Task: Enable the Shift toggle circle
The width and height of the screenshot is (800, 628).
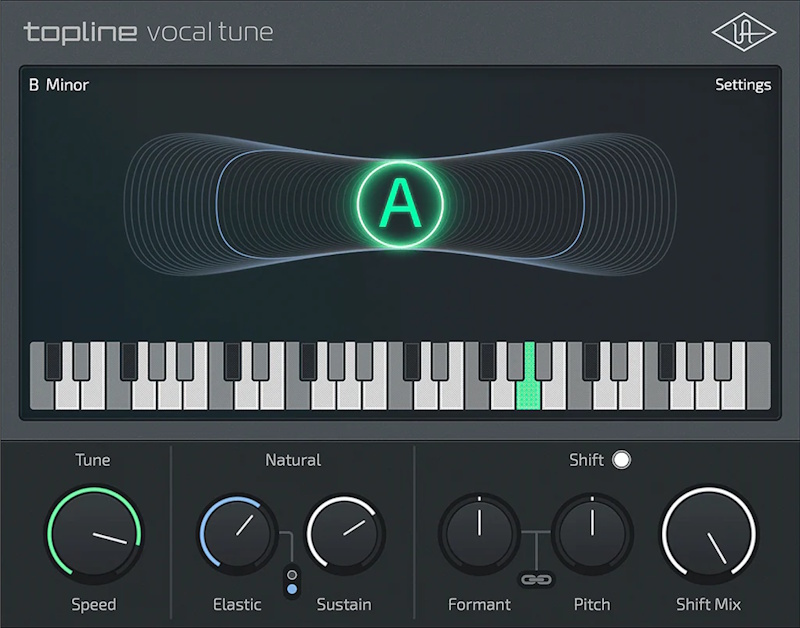Action: (x=621, y=460)
